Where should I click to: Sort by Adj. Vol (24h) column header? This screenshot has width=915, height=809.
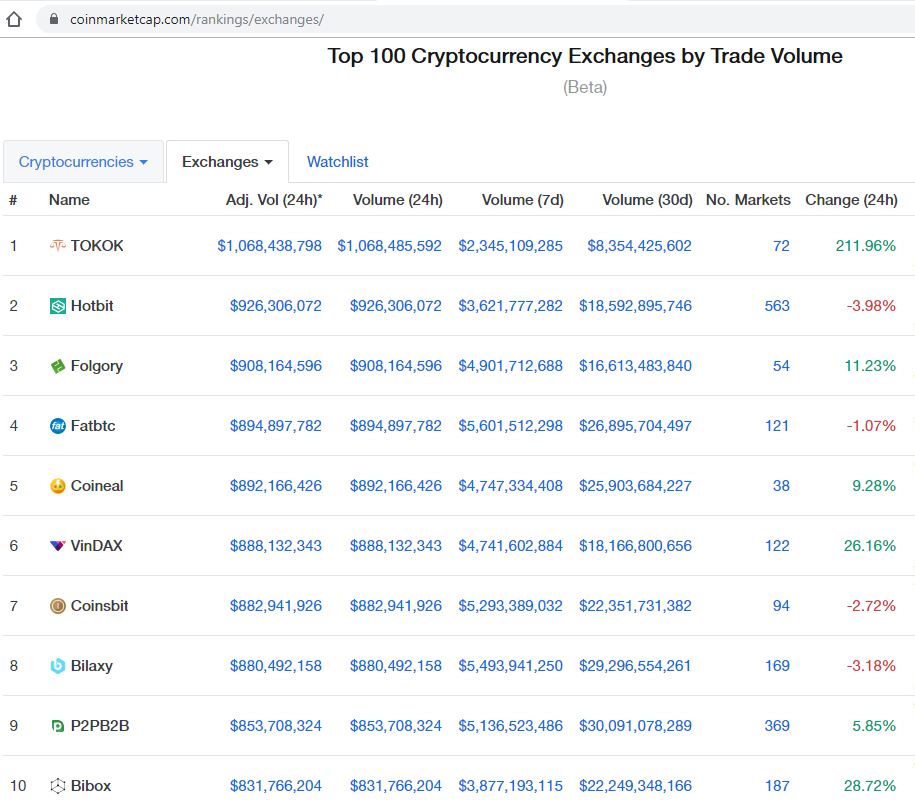coord(274,200)
